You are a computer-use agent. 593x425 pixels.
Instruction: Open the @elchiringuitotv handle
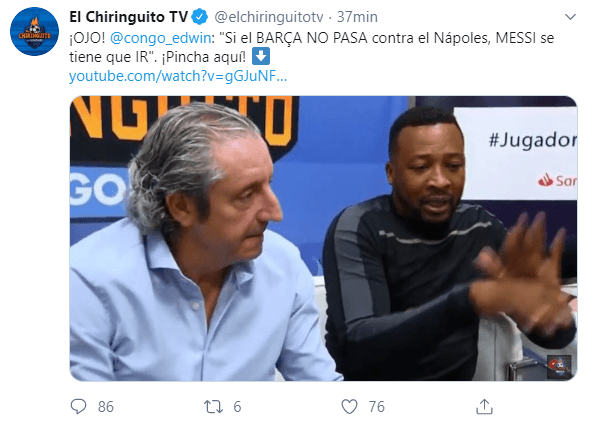click(x=269, y=17)
